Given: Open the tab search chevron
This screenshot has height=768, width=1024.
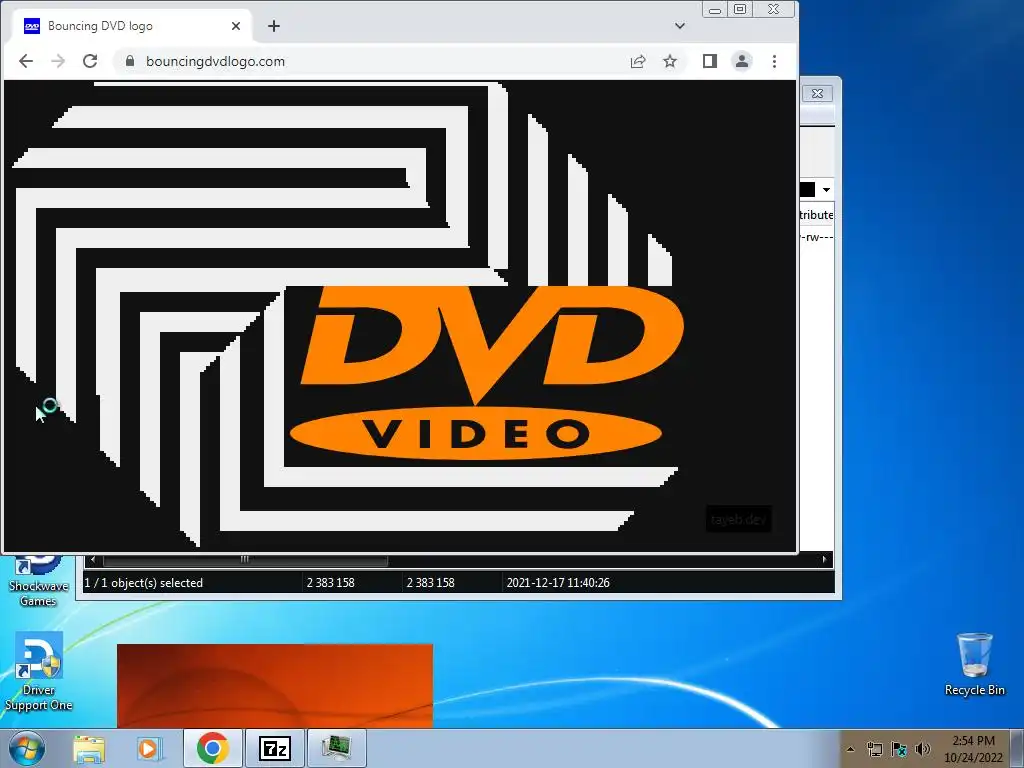Looking at the screenshot, I should (680, 26).
